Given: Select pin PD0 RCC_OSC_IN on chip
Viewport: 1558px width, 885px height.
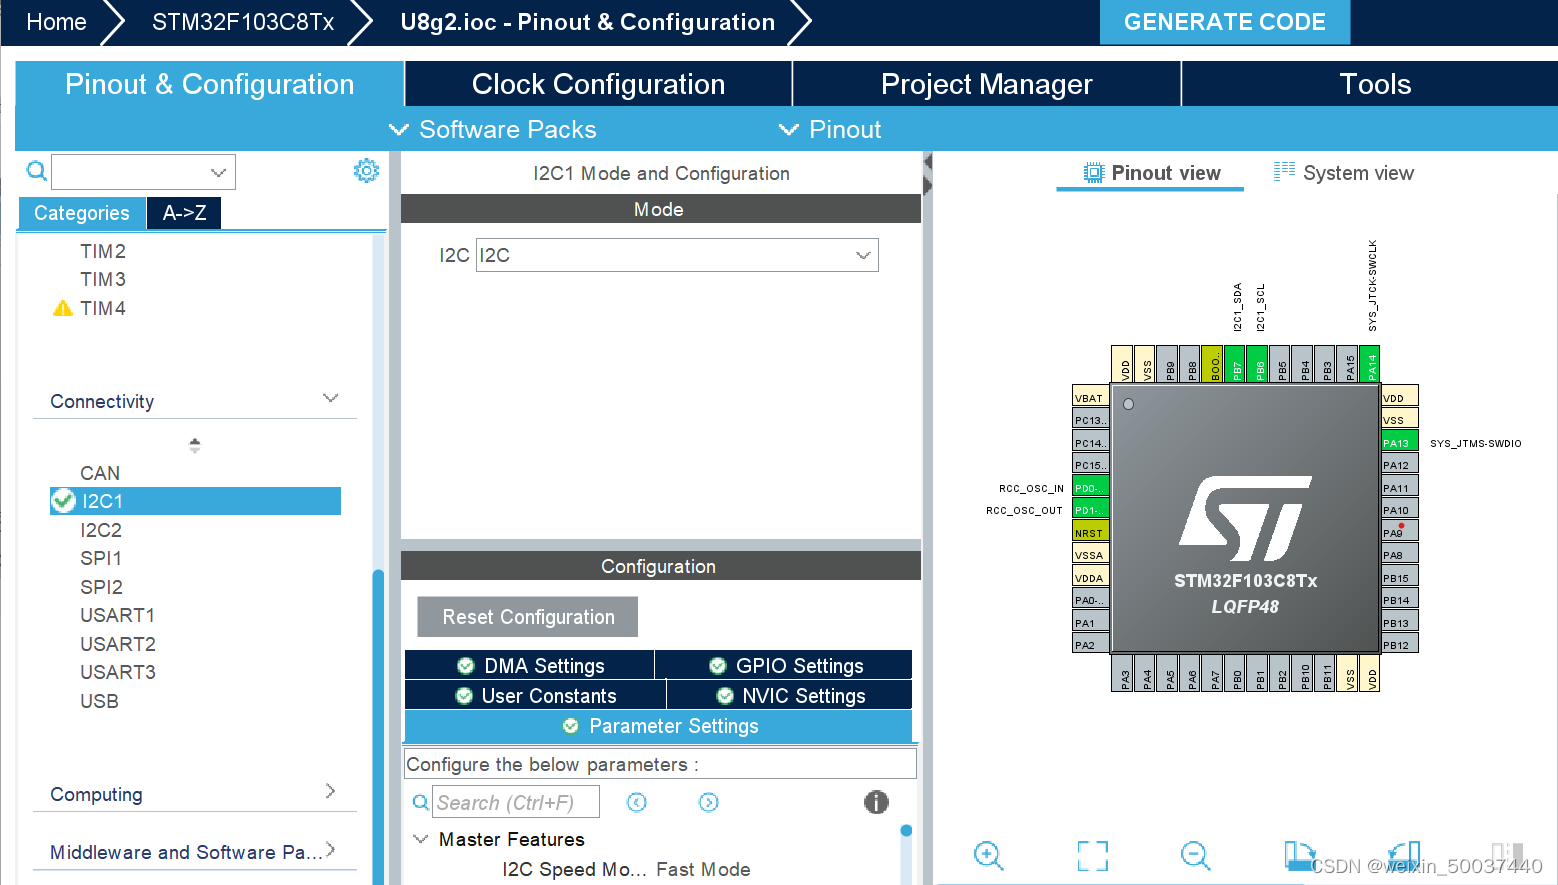Looking at the screenshot, I should 1090,488.
